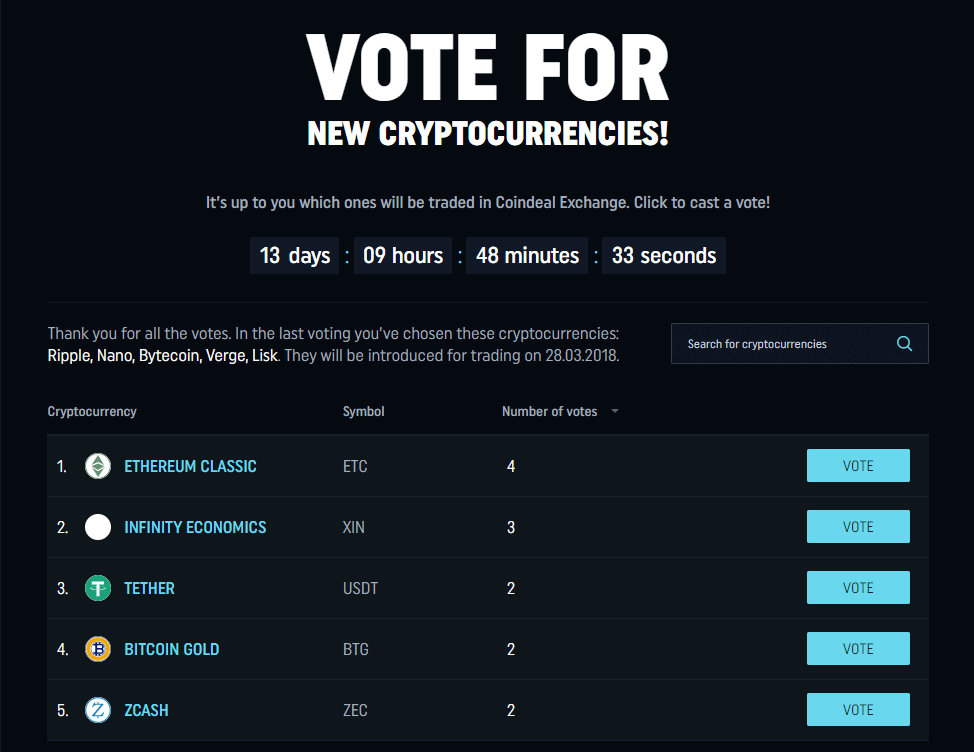This screenshot has height=752, width=974.
Task: Open the ZCASH link
Action: point(146,710)
